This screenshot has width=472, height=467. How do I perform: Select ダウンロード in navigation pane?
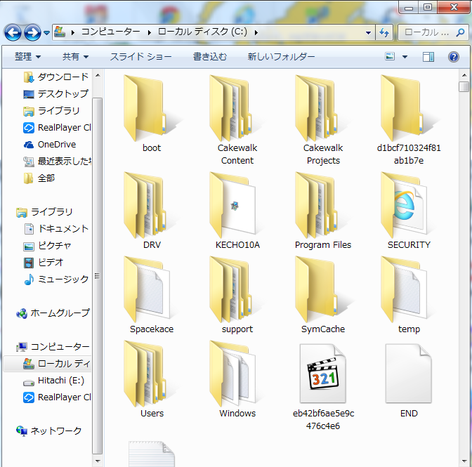pyautogui.click(x=56, y=77)
